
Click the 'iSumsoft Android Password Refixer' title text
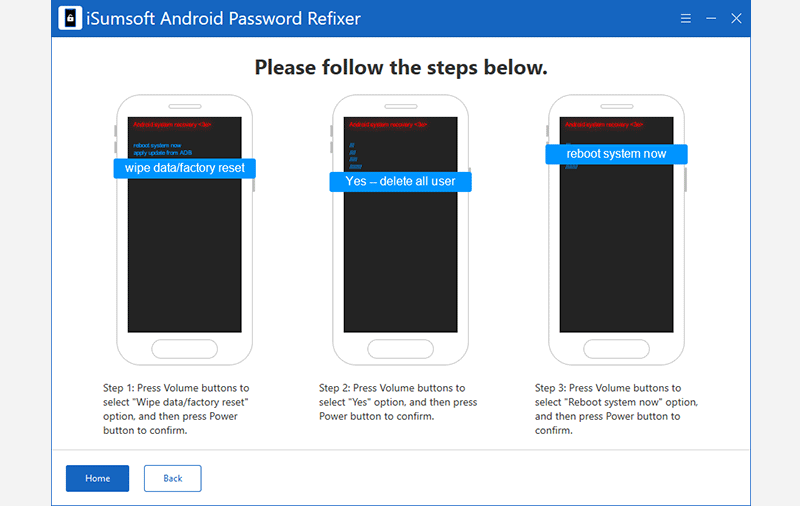coord(223,18)
